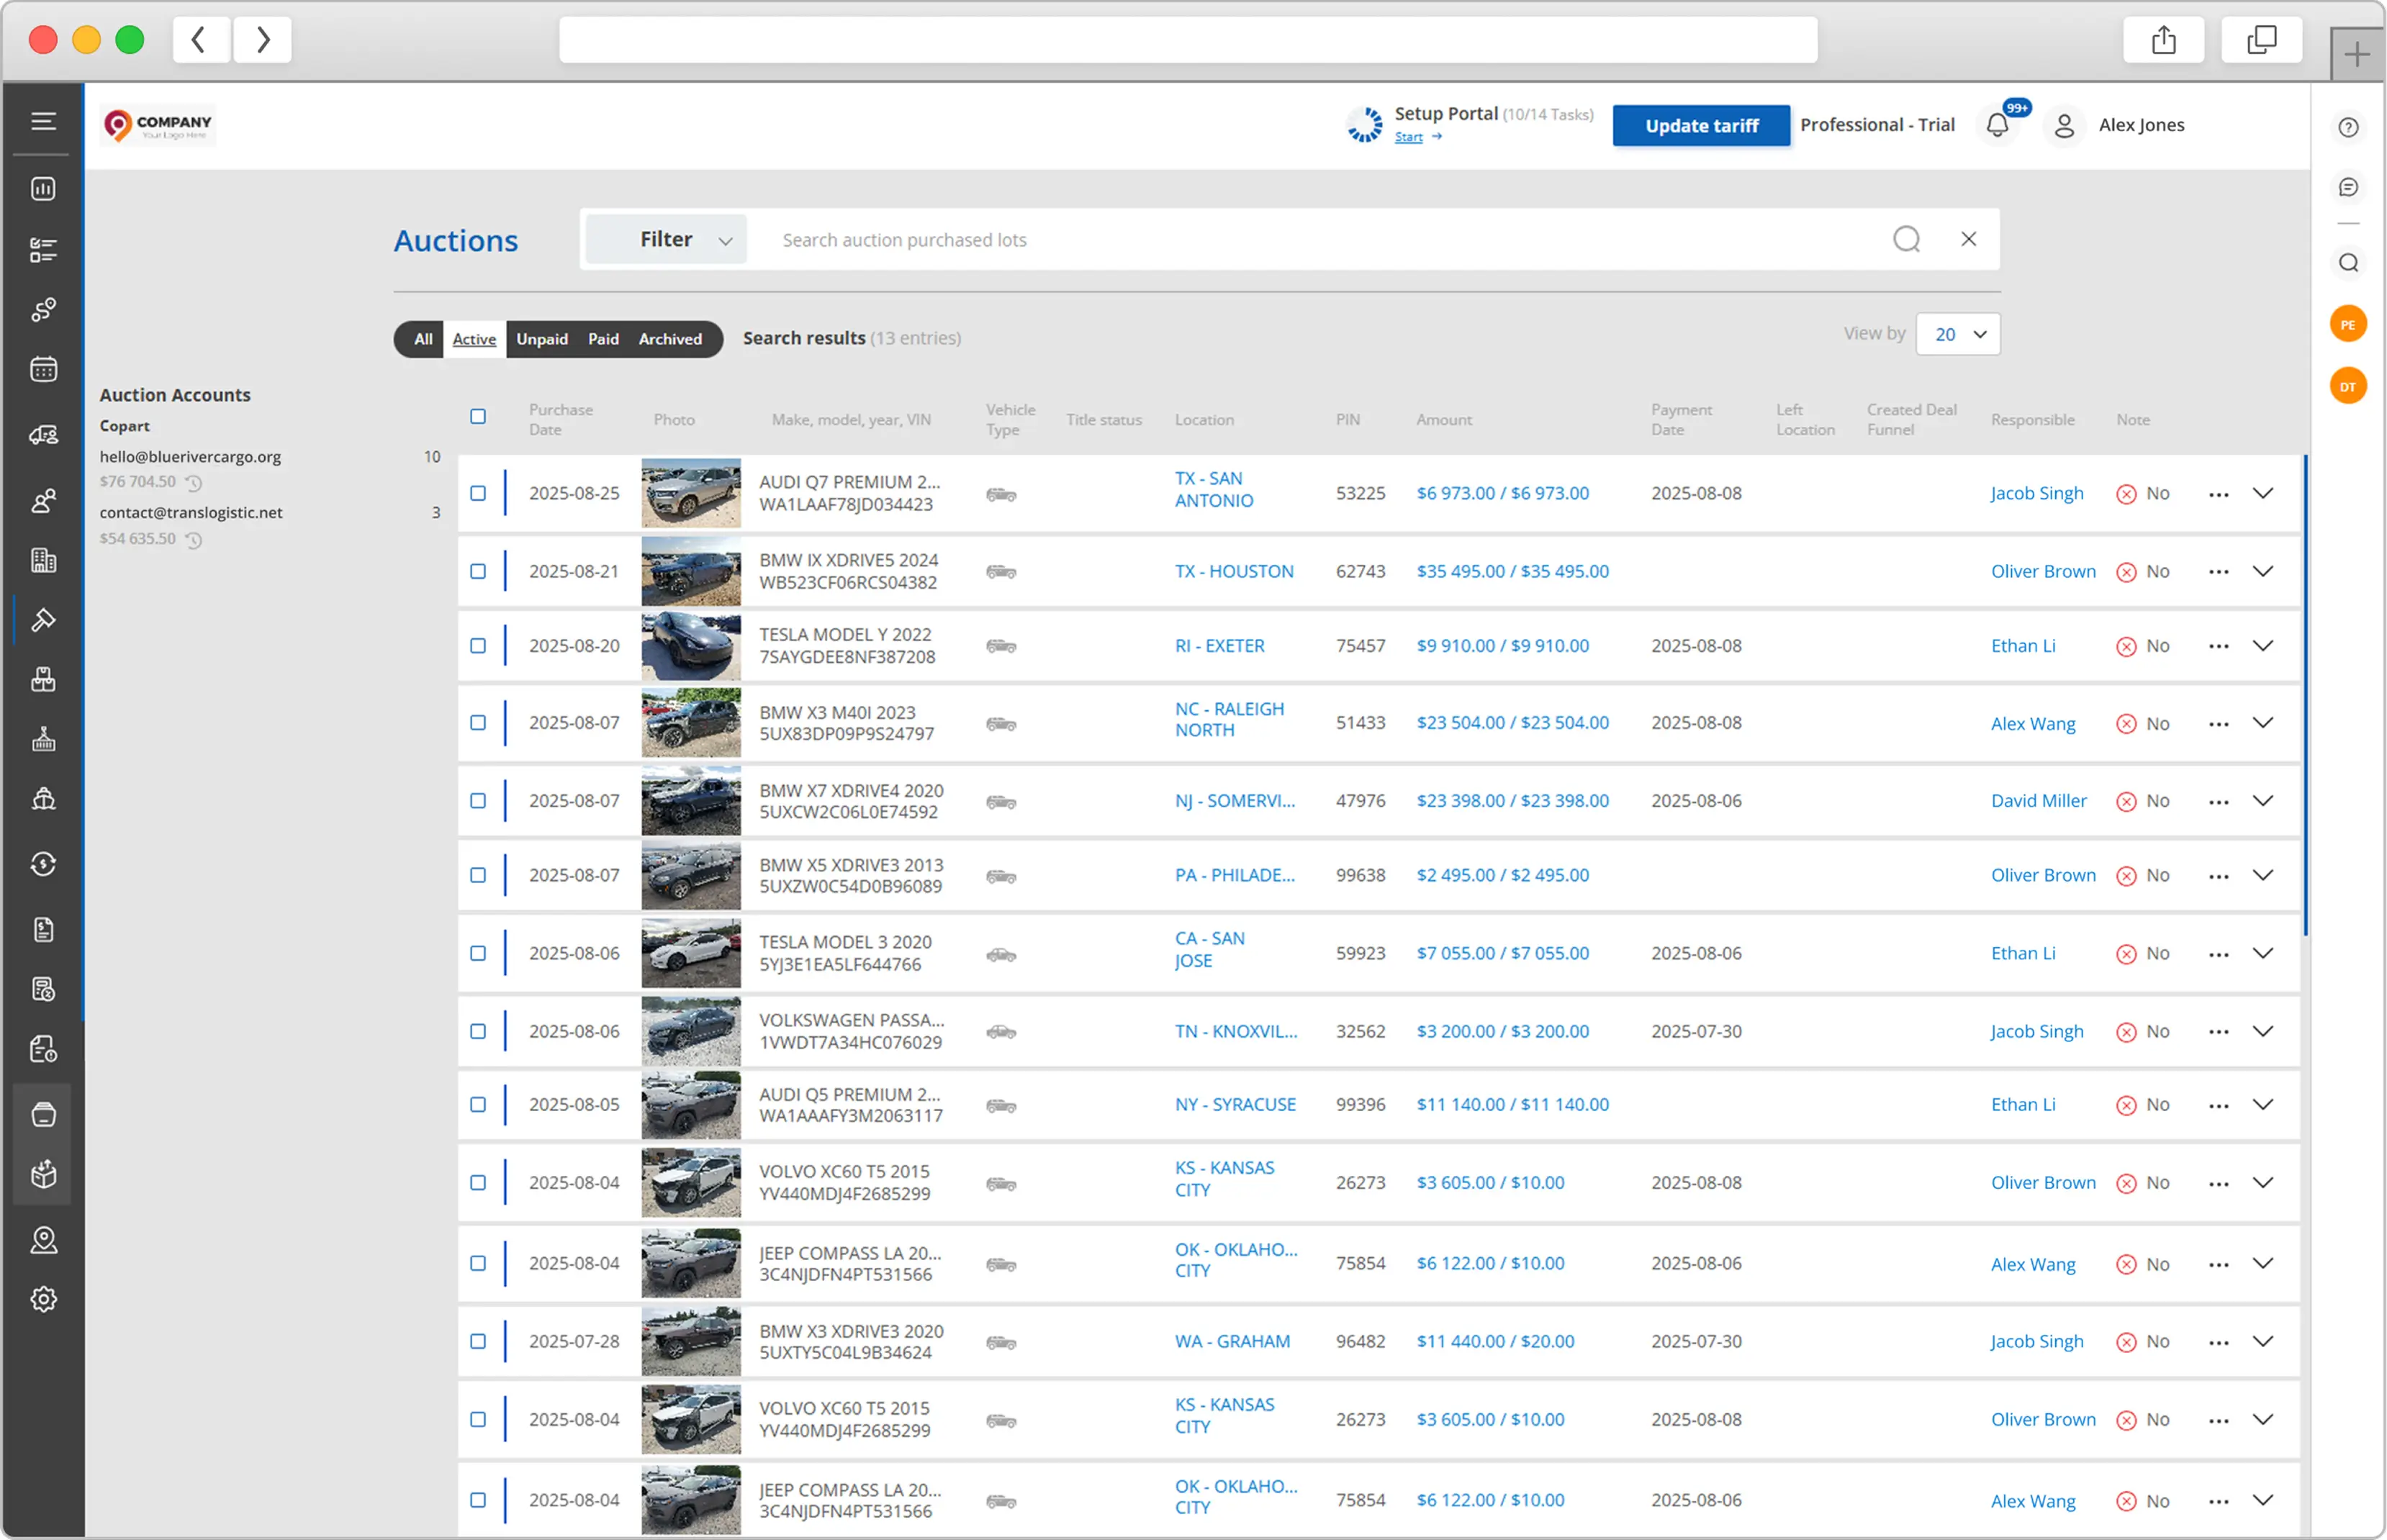Click the notifications bell icon
Image resolution: width=2387 pixels, height=1540 pixels.
coord(1997,125)
